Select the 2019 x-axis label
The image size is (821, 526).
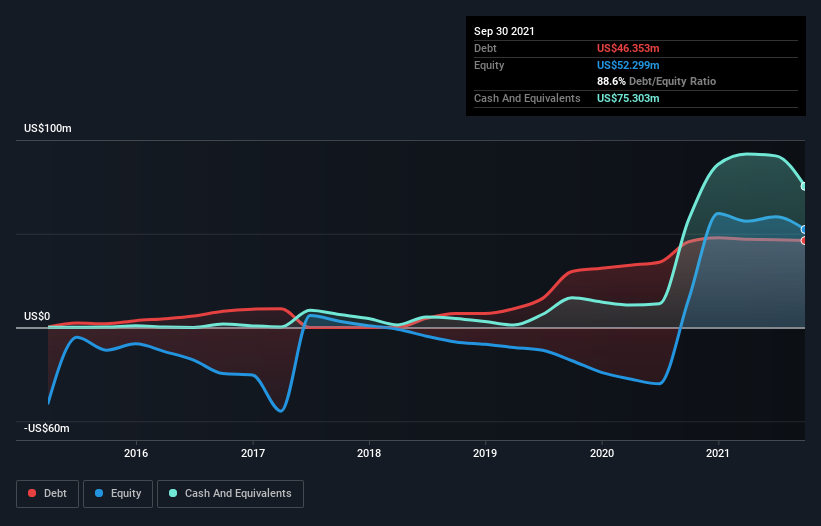click(485, 453)
